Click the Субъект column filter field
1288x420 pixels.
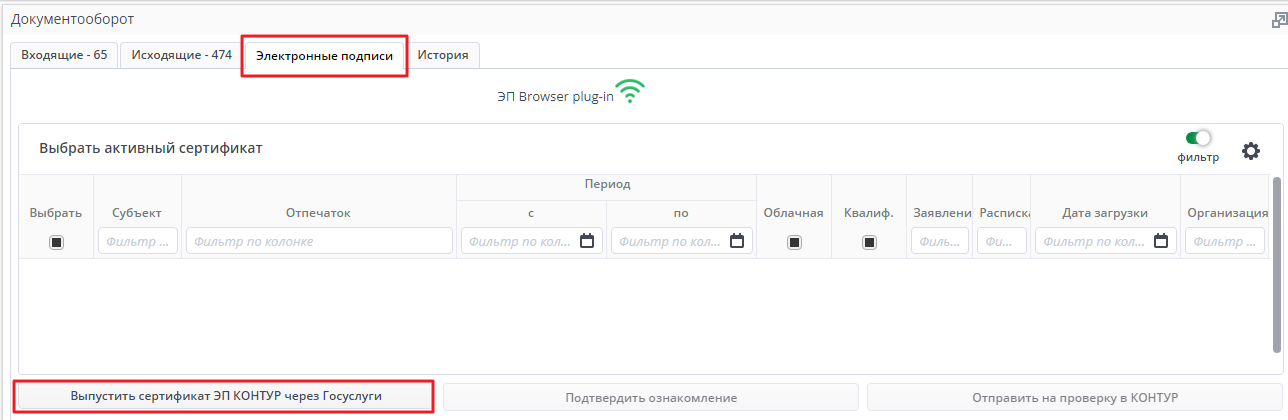click(138, 241)
